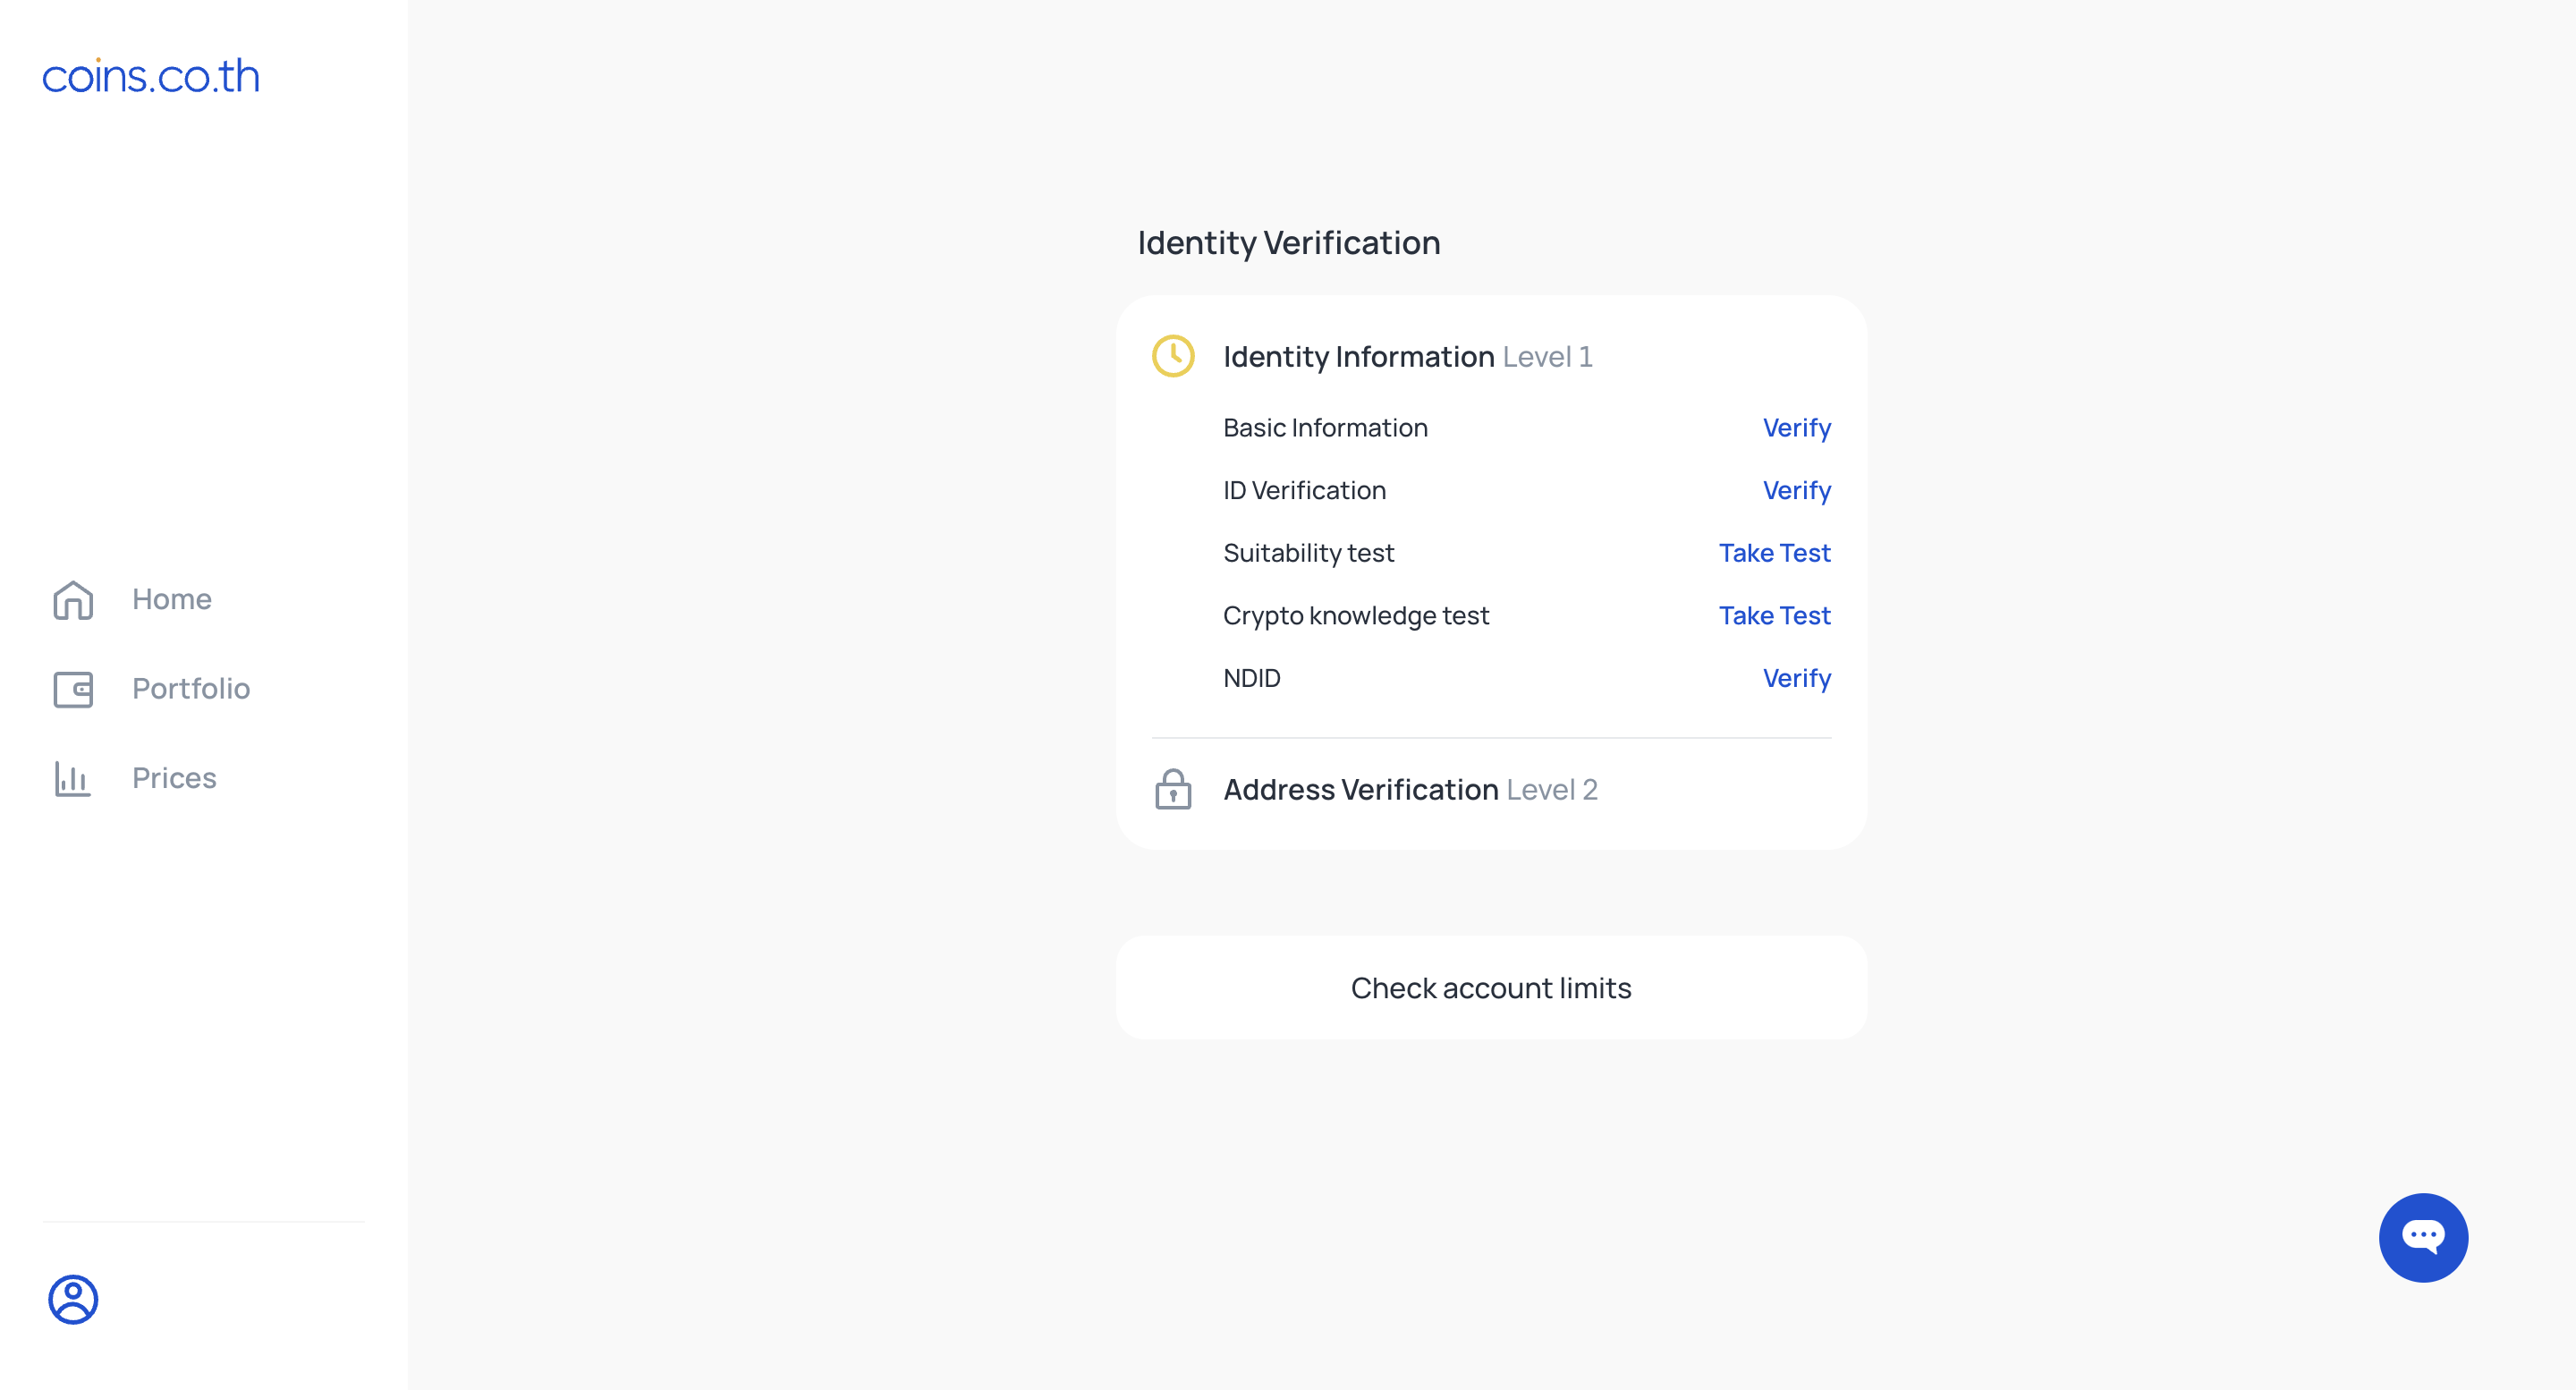
Task: Open the Portfolio menu item
Action: [x=191, y=688]
